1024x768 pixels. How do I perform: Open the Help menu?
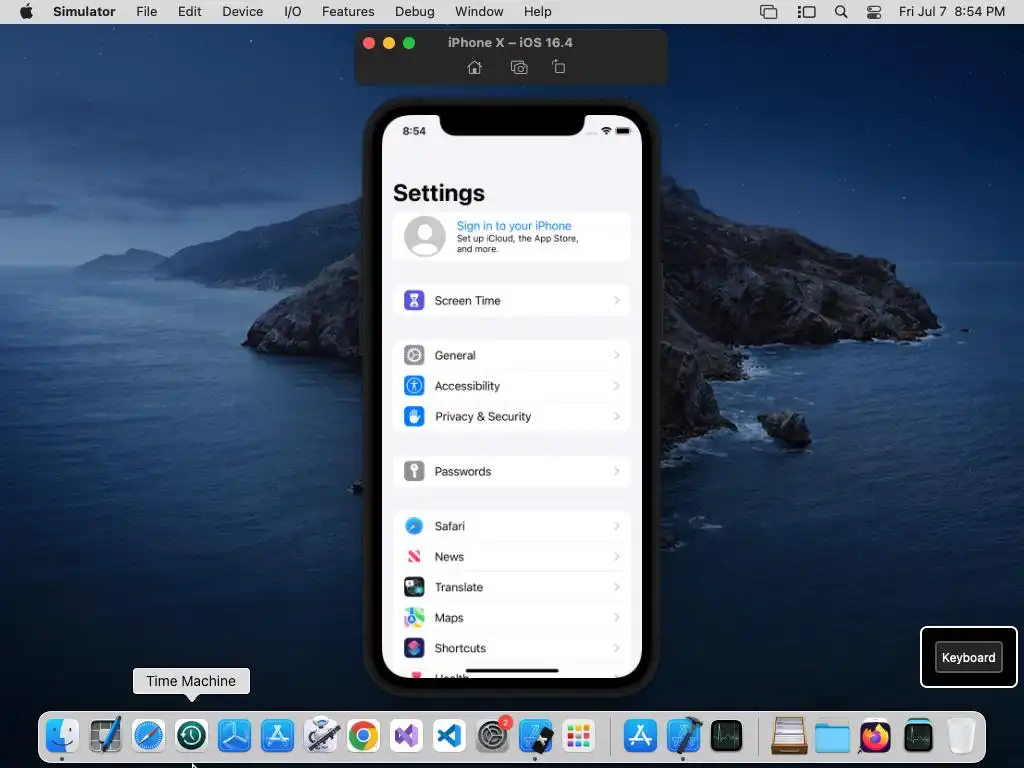[537, 12]
